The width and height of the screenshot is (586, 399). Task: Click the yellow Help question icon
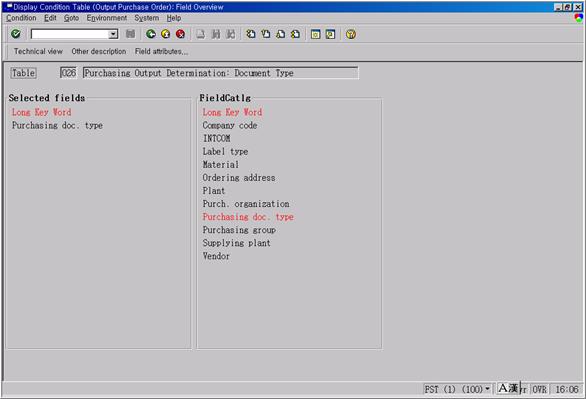point(351,34)
